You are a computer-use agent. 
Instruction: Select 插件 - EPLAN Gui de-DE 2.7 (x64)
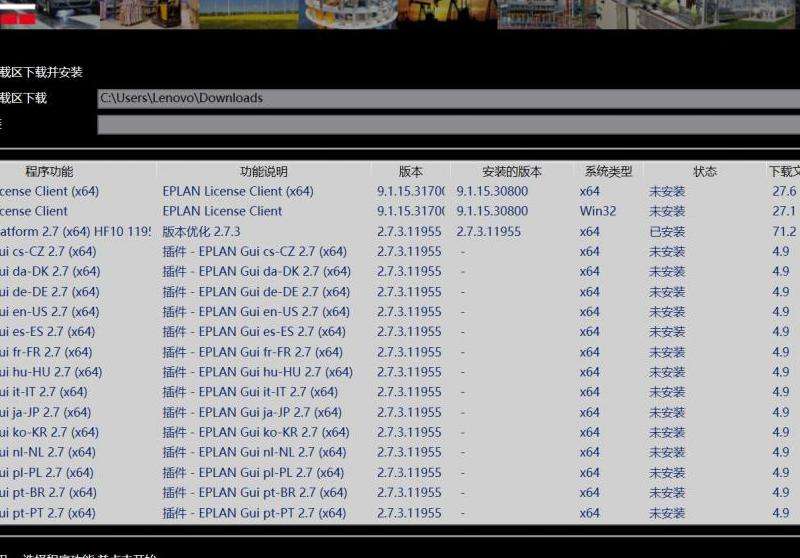pos(256,292)
